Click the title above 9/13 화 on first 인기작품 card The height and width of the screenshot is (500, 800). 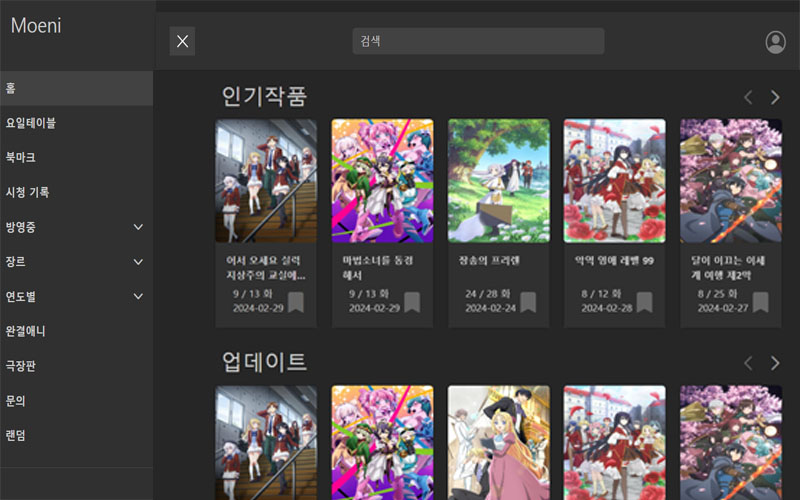click(x=266, y=268)
